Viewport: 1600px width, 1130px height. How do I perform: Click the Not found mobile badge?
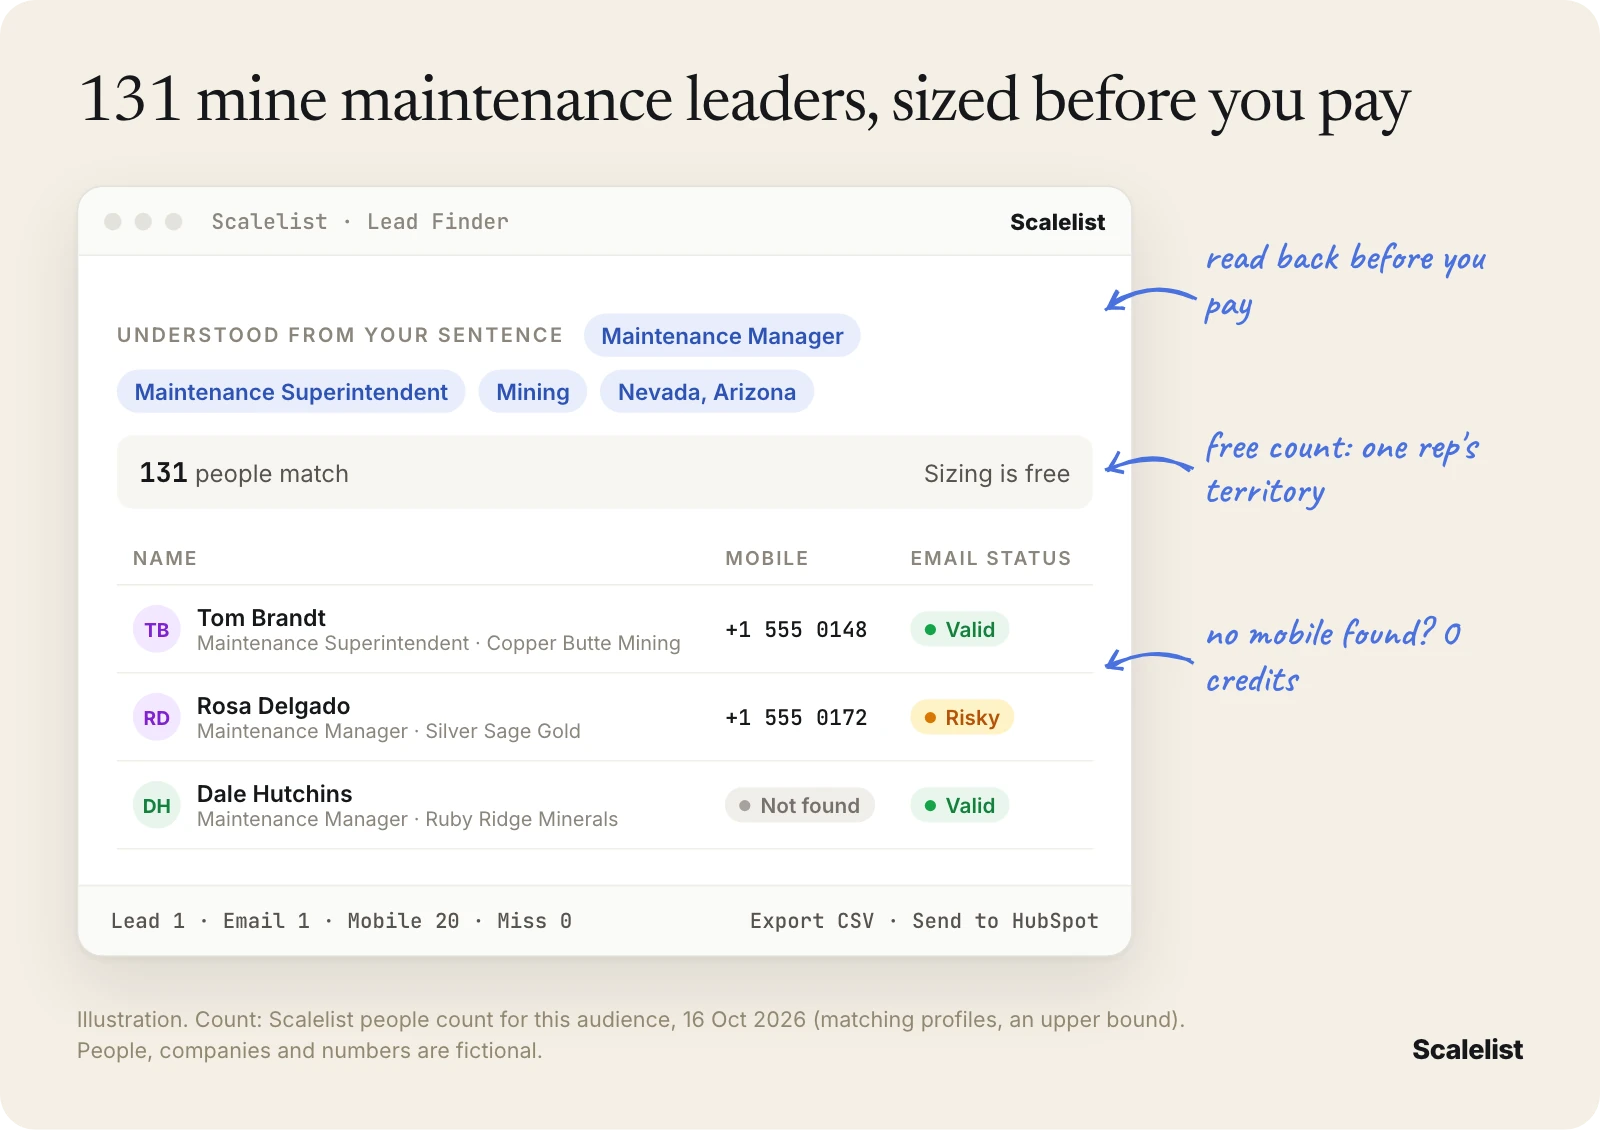800,805
